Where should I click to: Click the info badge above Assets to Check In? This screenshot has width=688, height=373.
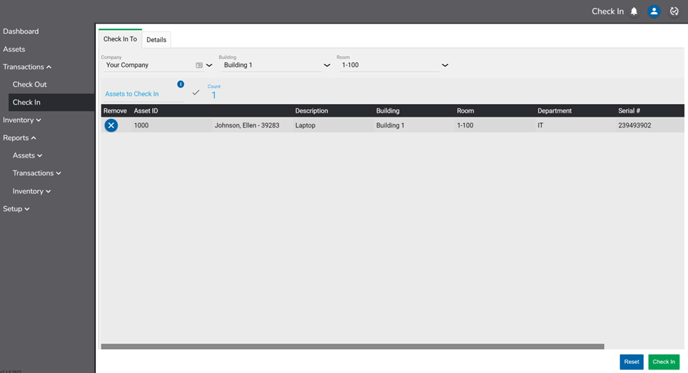click(180, 84)
